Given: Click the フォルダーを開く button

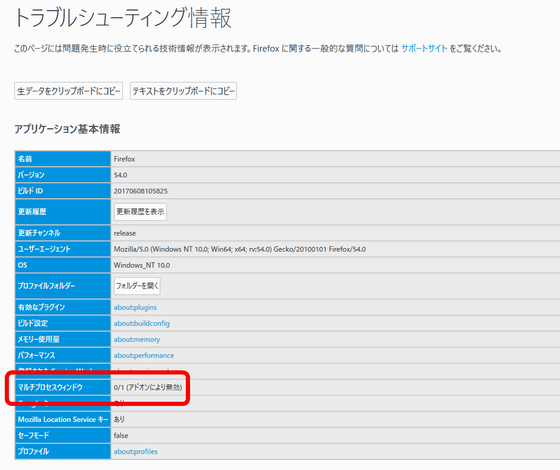Looking at the screenshot, I should [137, 286].
